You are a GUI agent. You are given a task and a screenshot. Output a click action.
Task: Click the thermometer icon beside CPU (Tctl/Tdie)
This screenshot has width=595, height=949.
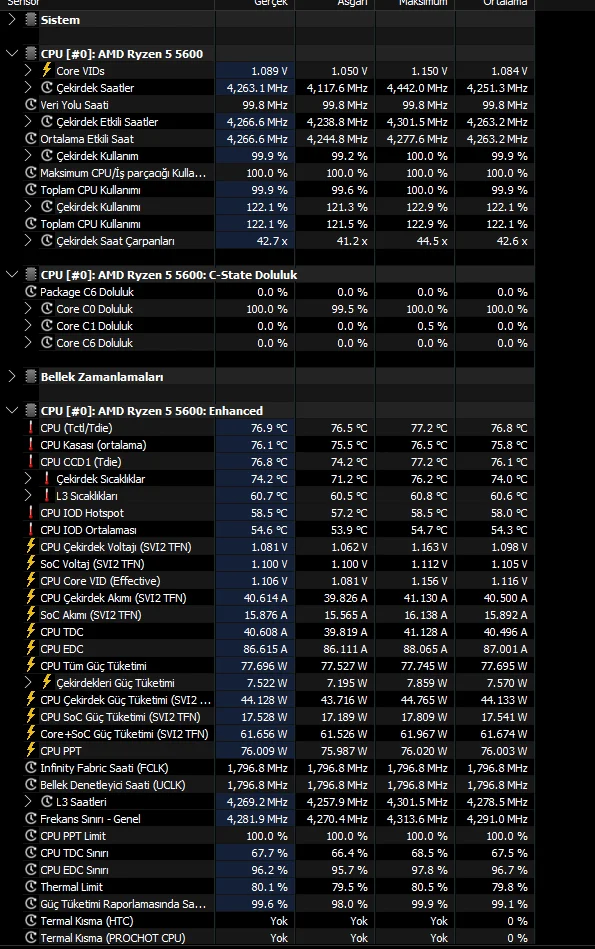click(31, 427)
